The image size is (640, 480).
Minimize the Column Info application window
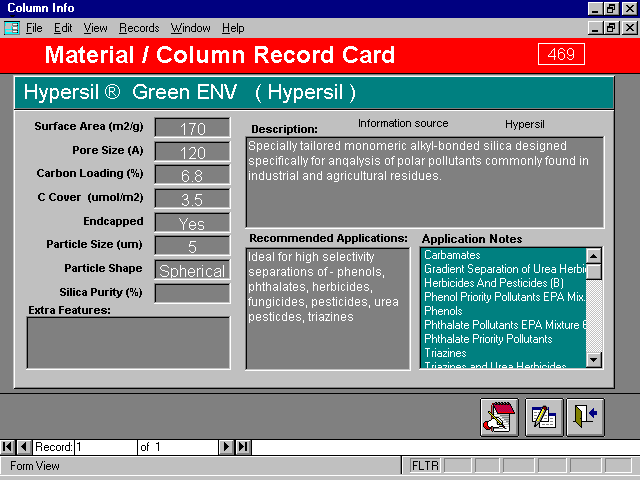(x=595, y=9)
